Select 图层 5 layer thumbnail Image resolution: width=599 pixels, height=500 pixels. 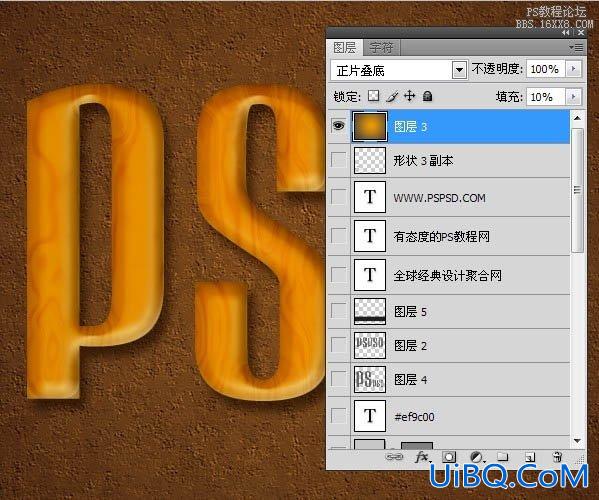tap(370, 311)
